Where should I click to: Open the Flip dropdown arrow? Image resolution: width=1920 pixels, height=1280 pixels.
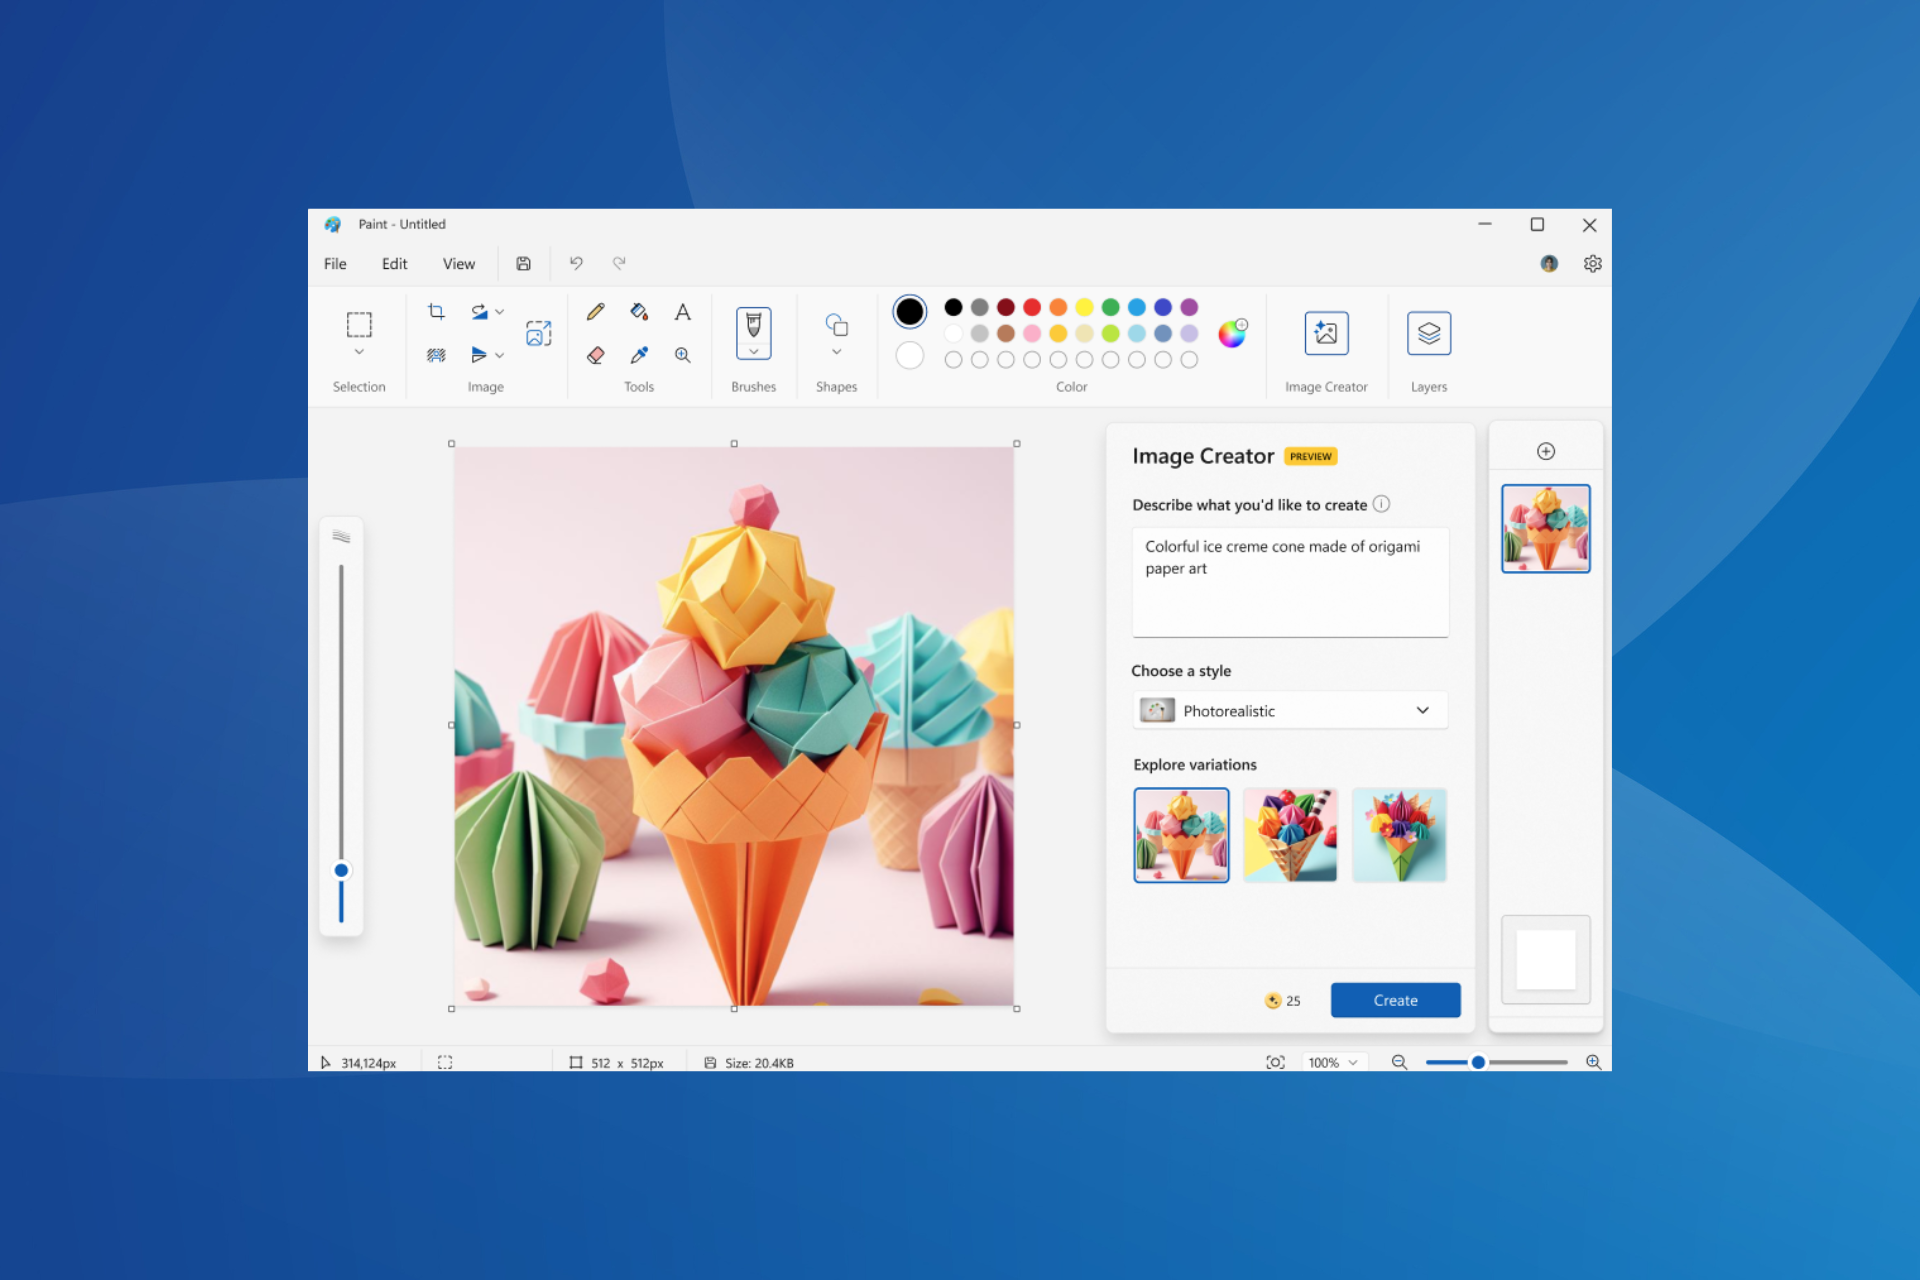tap(500, 355)
